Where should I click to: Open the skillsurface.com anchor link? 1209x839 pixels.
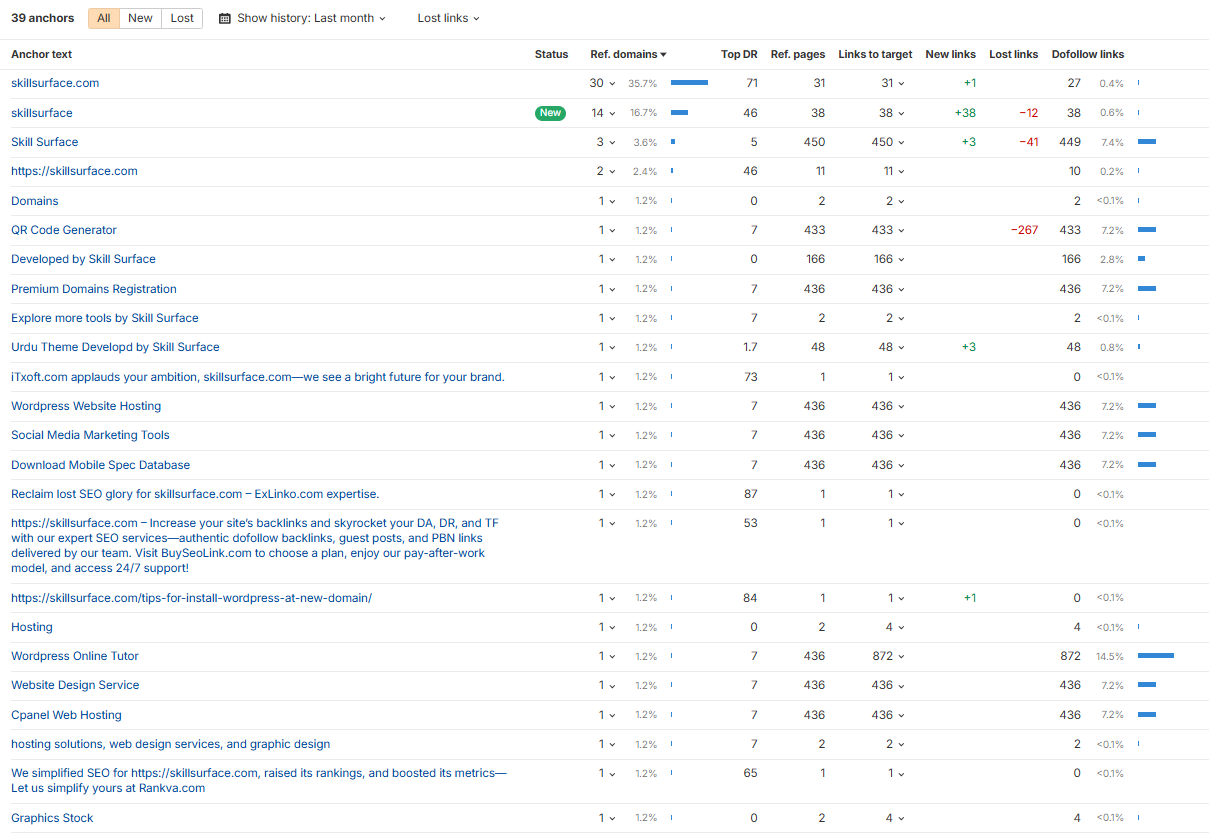[x=55, y=83]
